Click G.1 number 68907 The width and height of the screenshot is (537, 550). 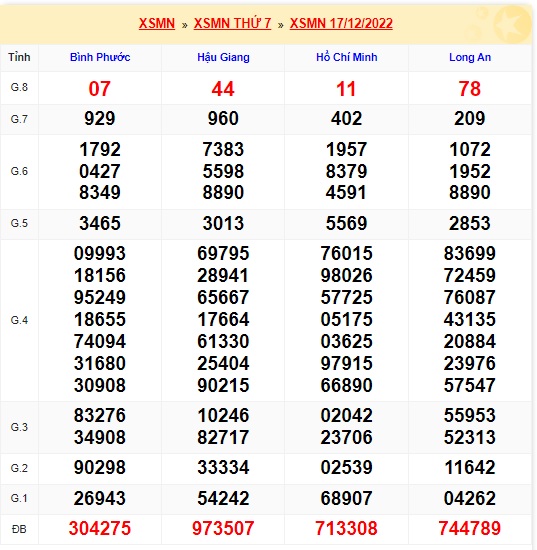(347, 499)
